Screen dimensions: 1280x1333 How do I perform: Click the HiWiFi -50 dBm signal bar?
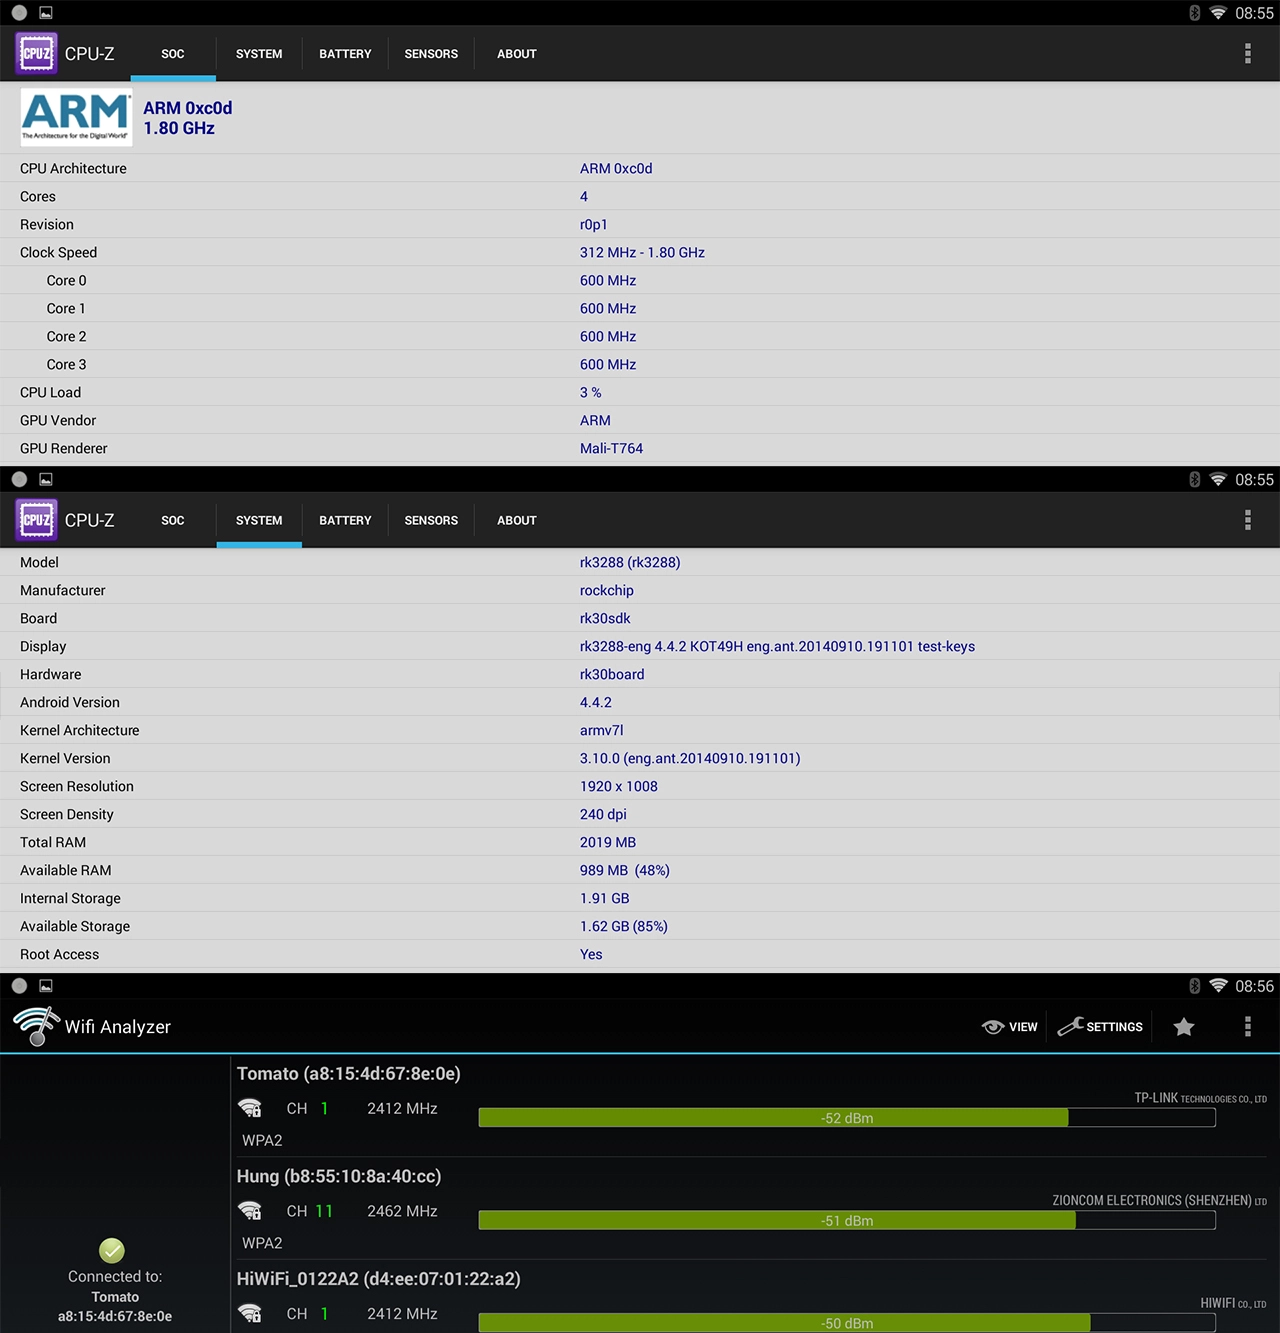pos(847,1323)
